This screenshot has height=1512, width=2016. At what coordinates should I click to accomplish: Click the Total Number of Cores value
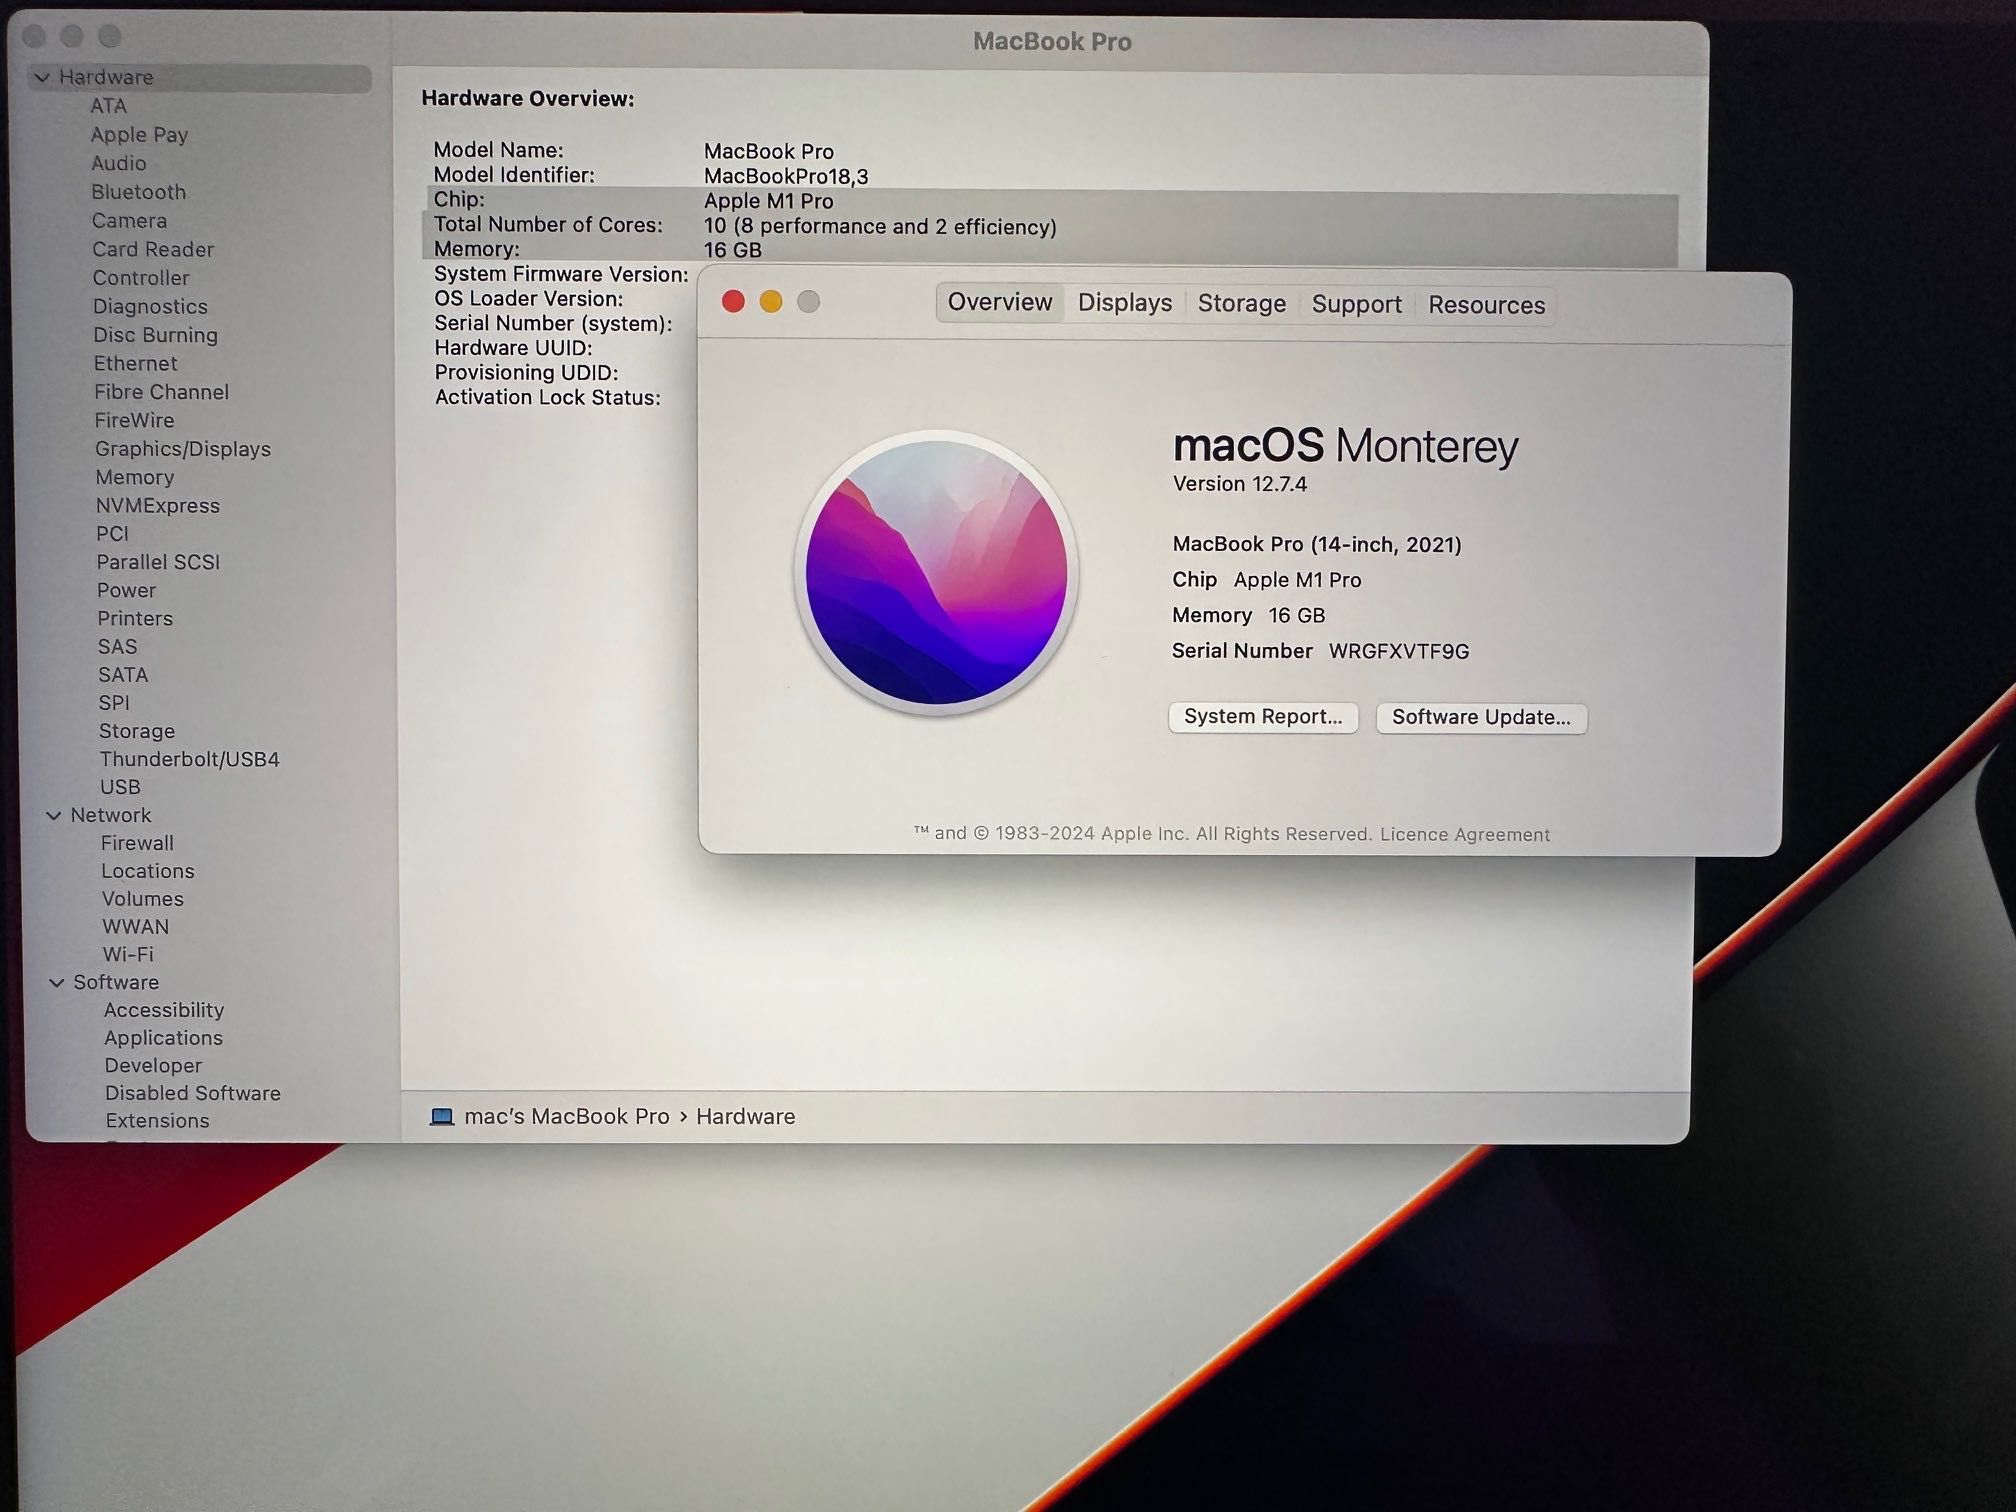pos(880,227)
